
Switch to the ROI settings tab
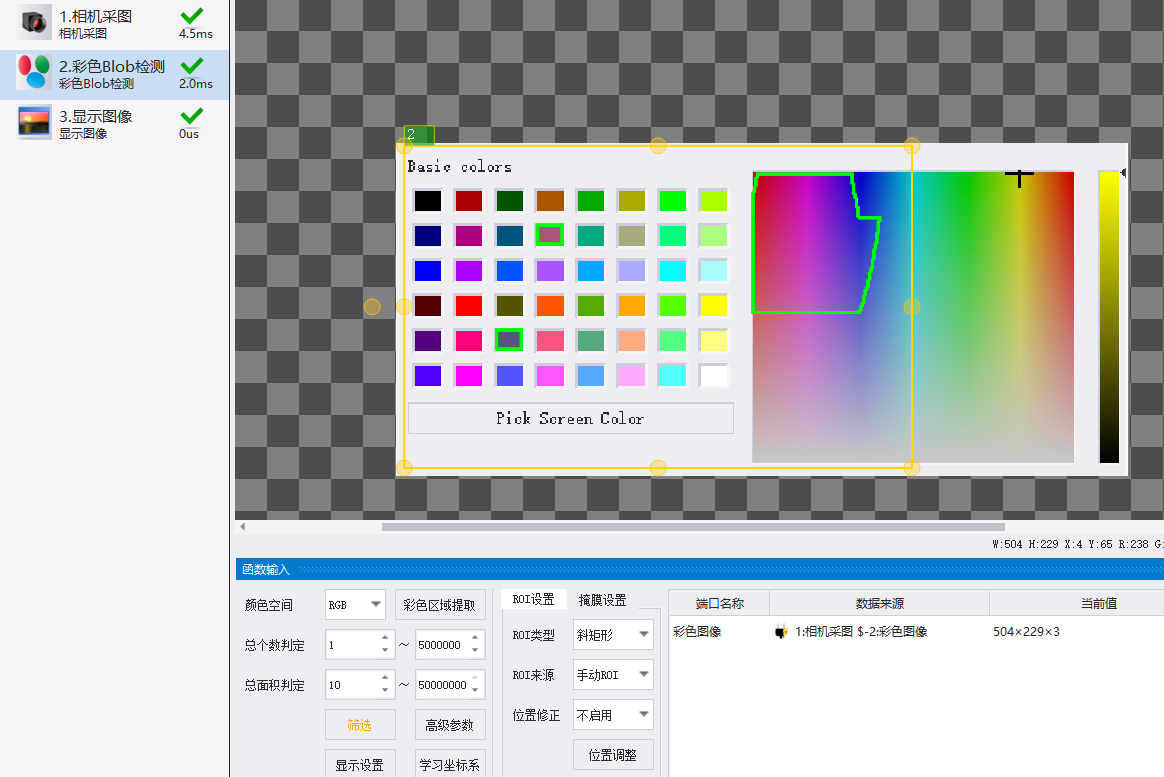coord(534,600)
